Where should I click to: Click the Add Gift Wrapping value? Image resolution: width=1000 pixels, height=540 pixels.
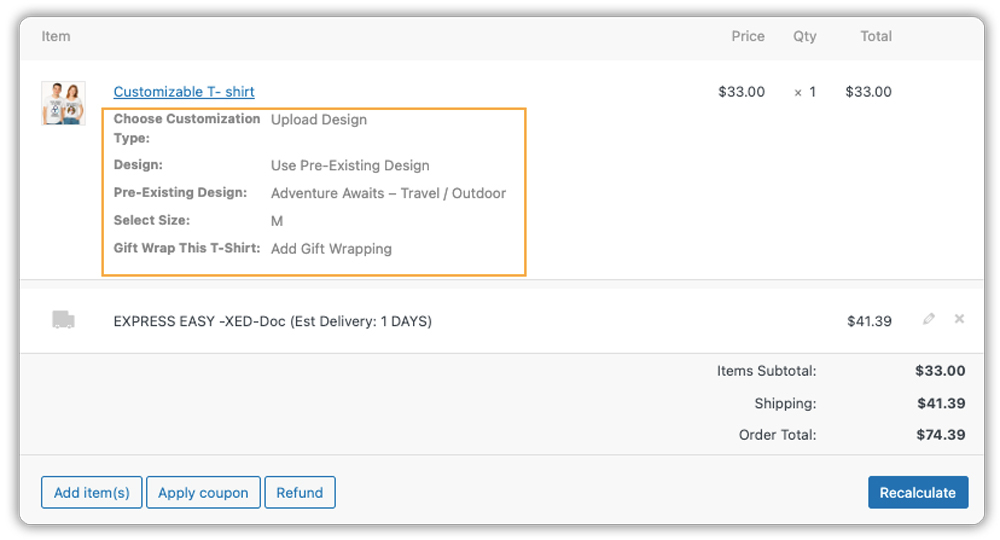pyautogui.click(x=332, y=249)
